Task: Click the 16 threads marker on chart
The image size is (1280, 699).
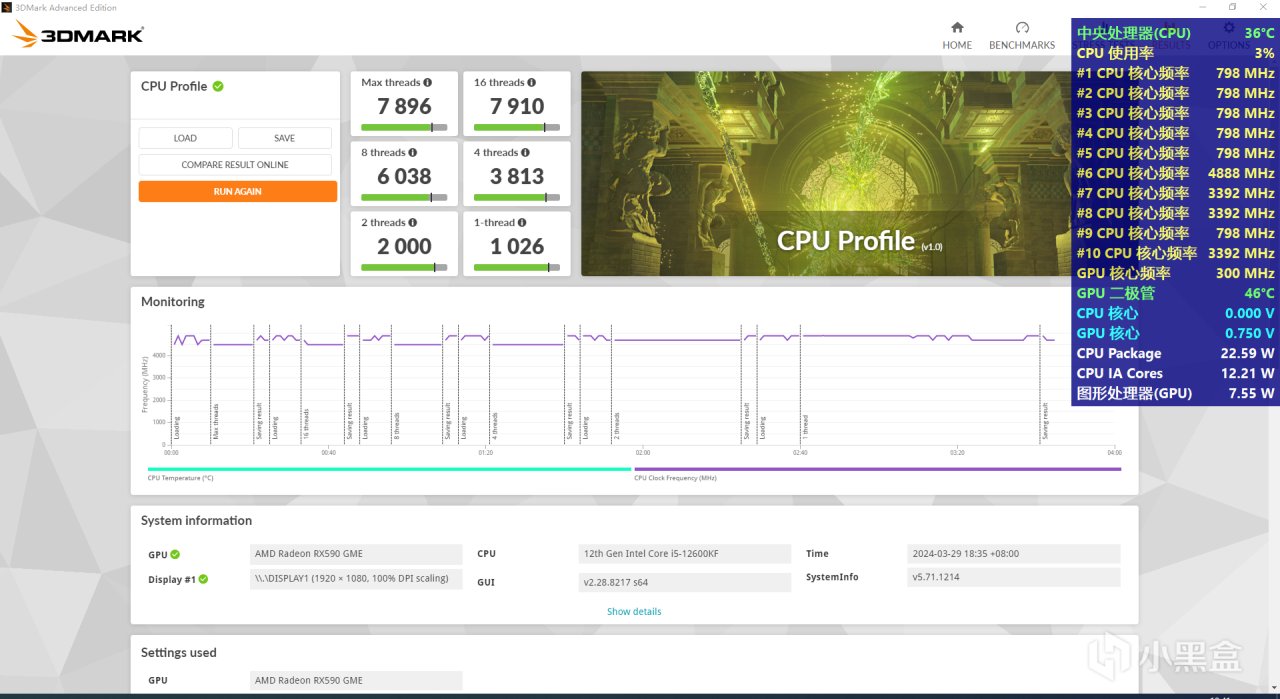Action: coord(306,425)
